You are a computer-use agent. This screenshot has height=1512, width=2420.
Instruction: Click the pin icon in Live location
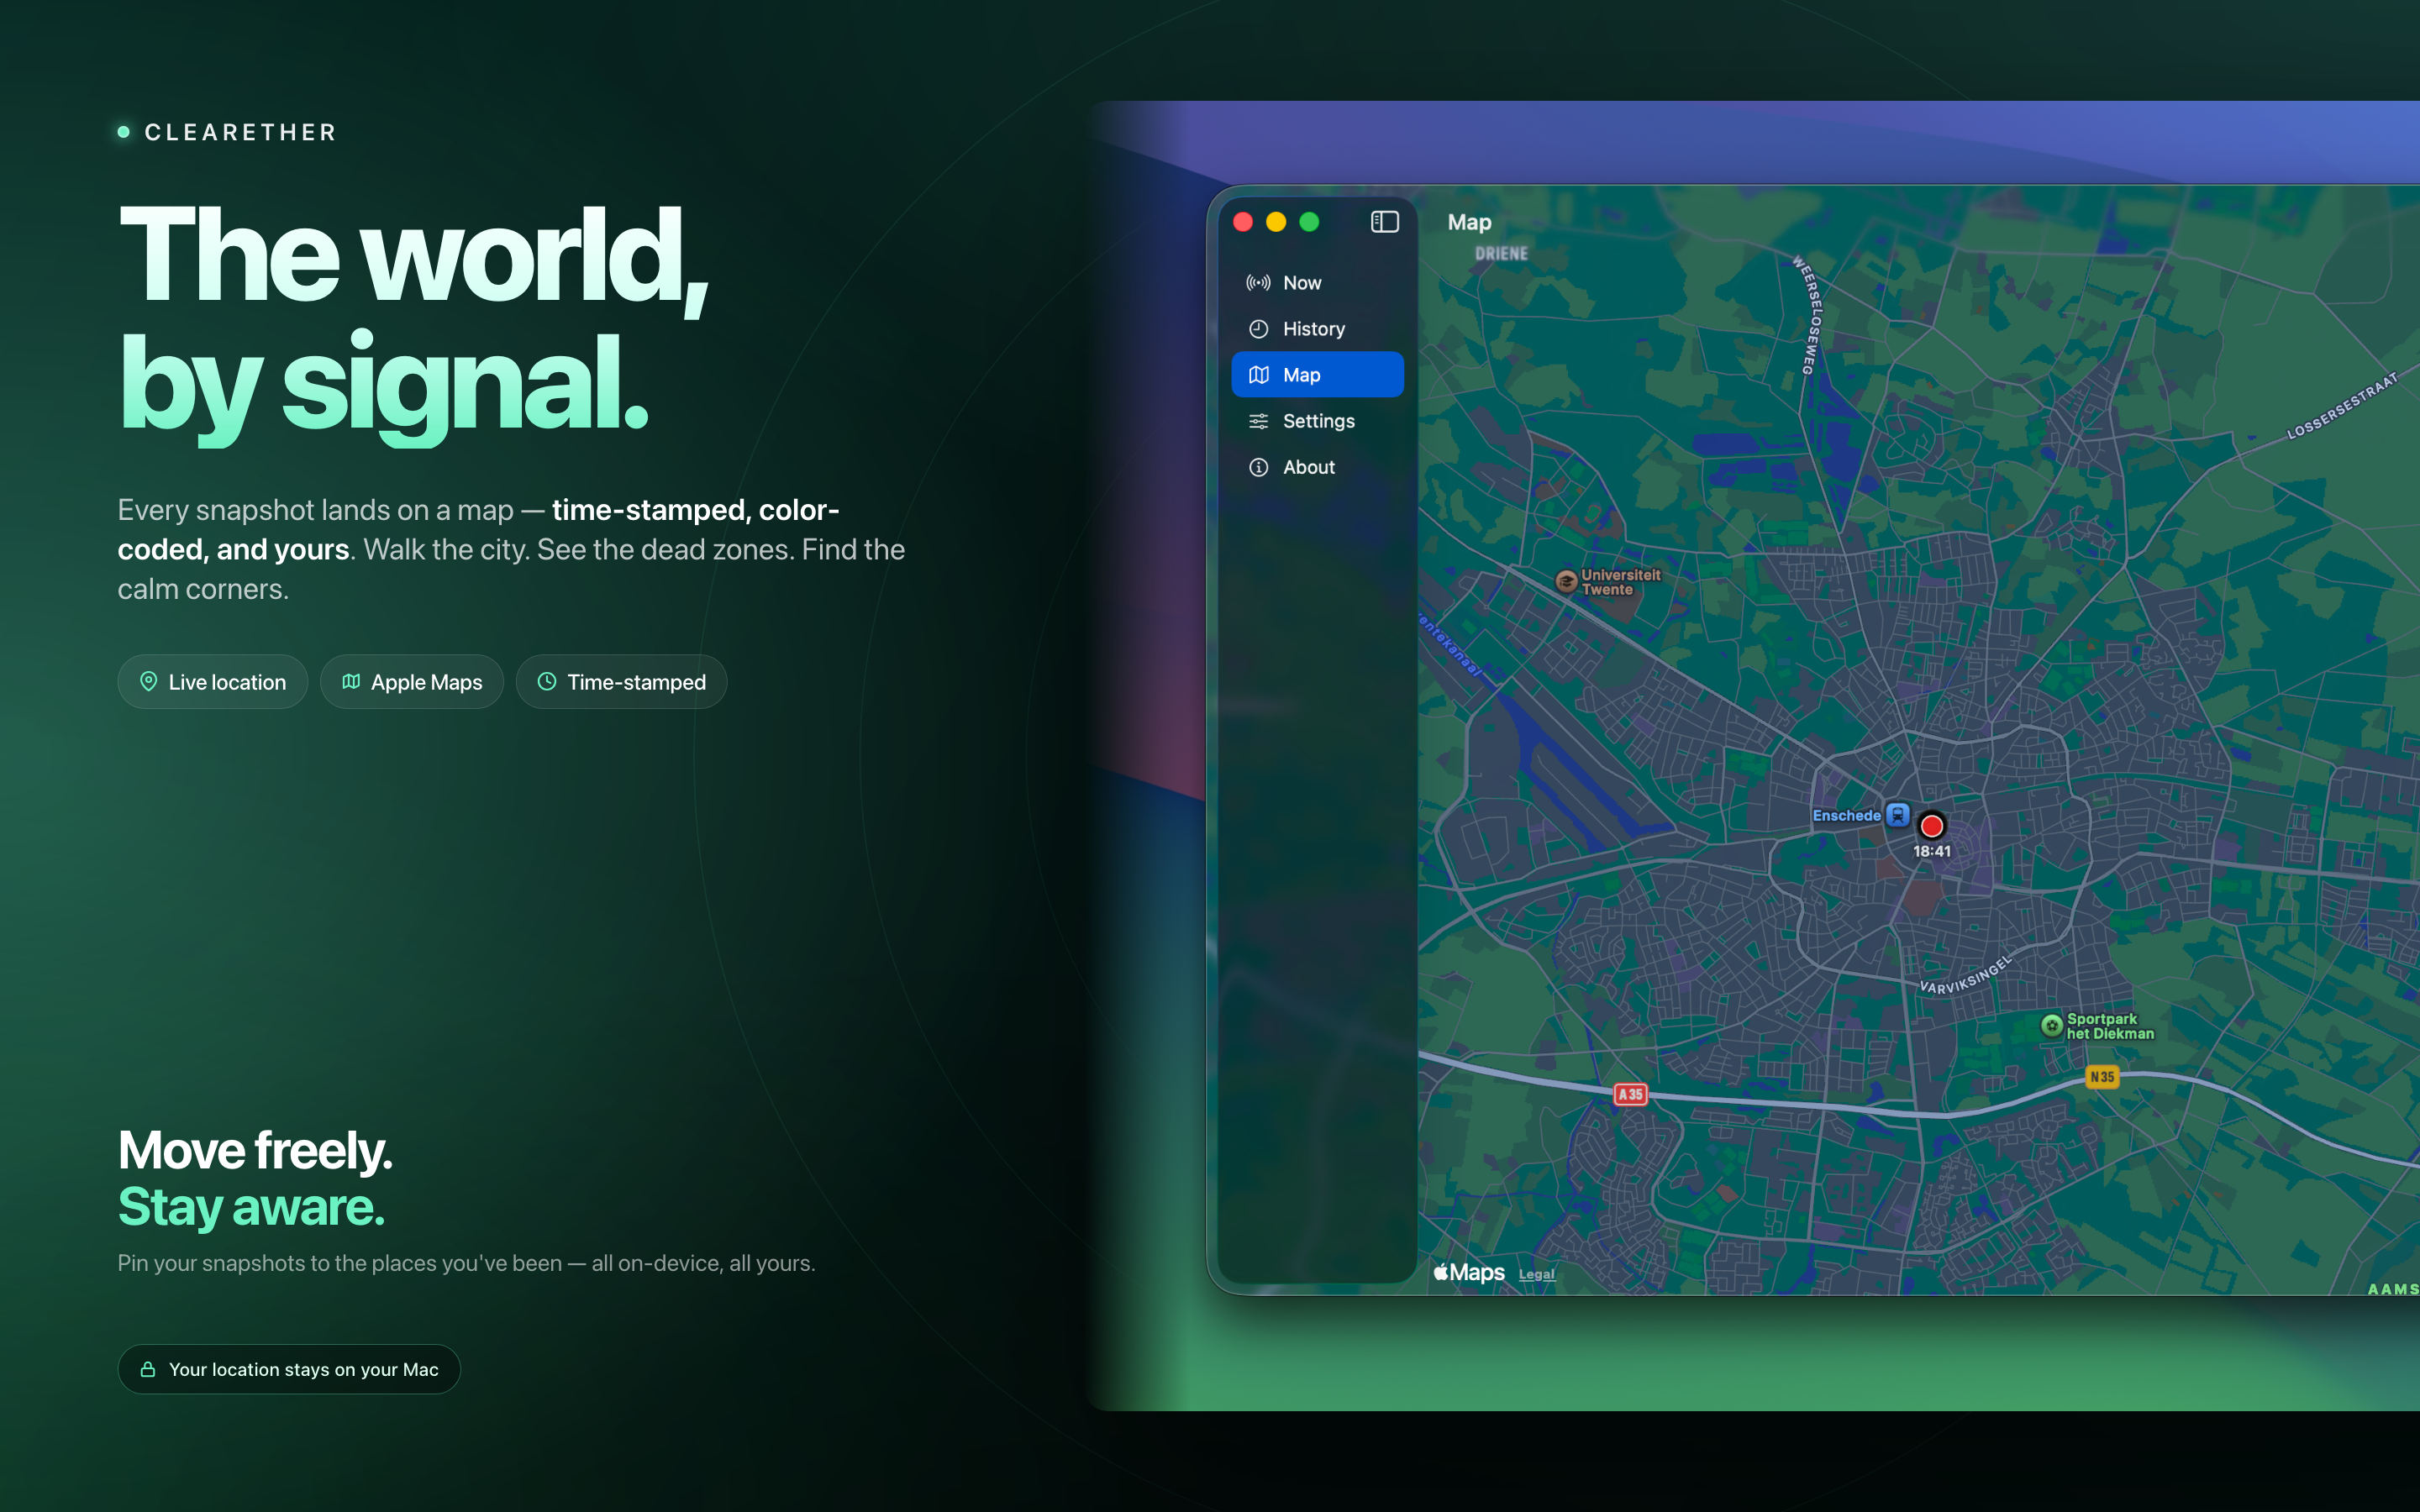click(x=148, y=681)
